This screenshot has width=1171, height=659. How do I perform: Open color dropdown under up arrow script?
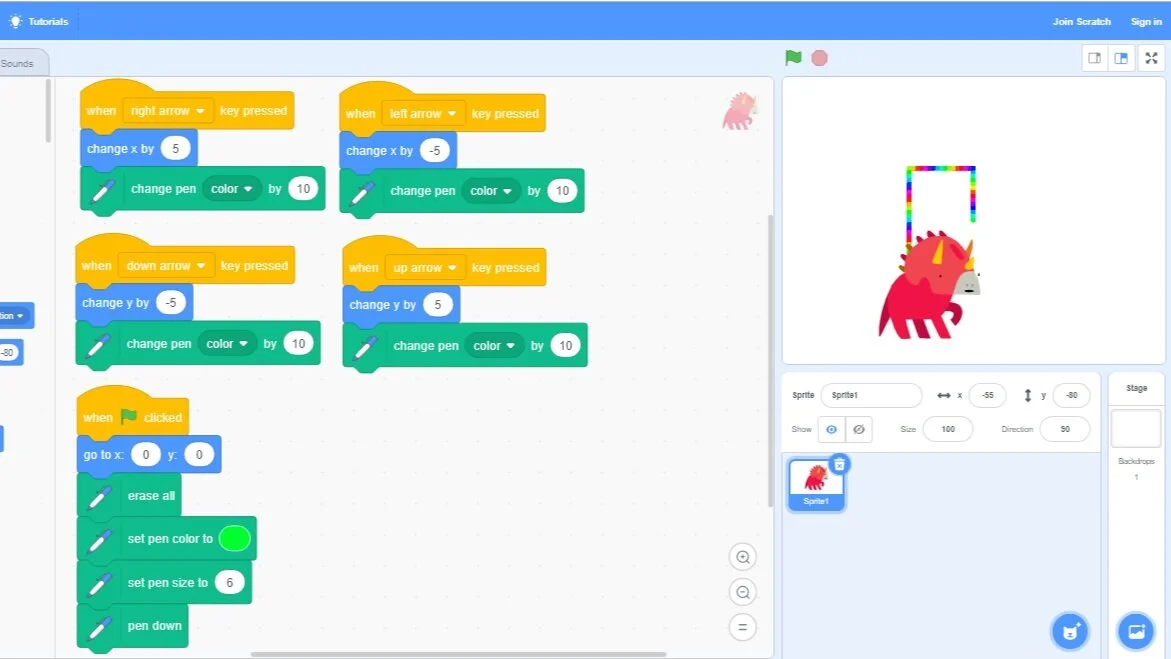[x=494, y=345]
